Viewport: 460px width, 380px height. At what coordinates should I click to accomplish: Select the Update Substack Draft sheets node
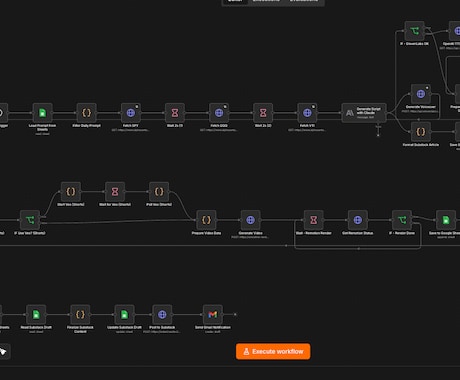tap(124, 314)
